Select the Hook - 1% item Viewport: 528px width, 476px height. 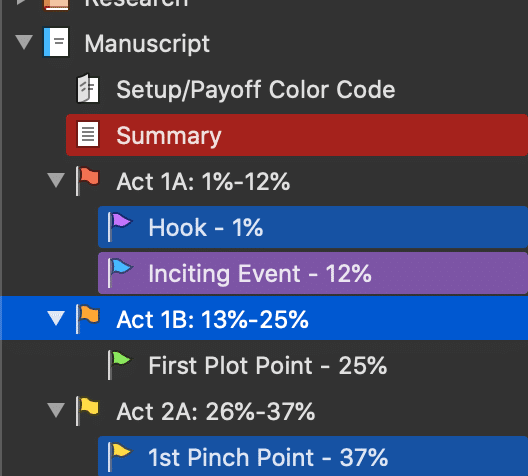(313, 227)
